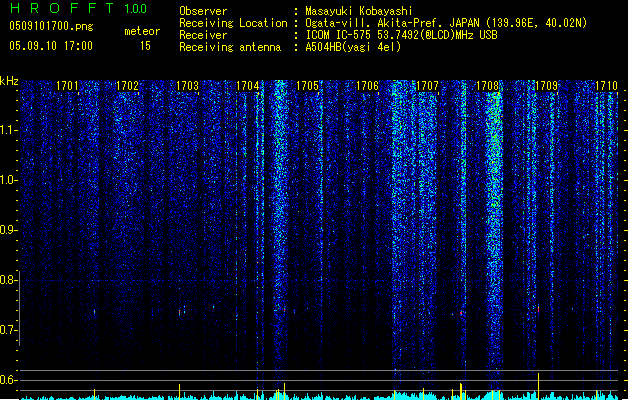Click the version number 1.0.0
Viewport: 629px width, 400px height.
(136, 9)
